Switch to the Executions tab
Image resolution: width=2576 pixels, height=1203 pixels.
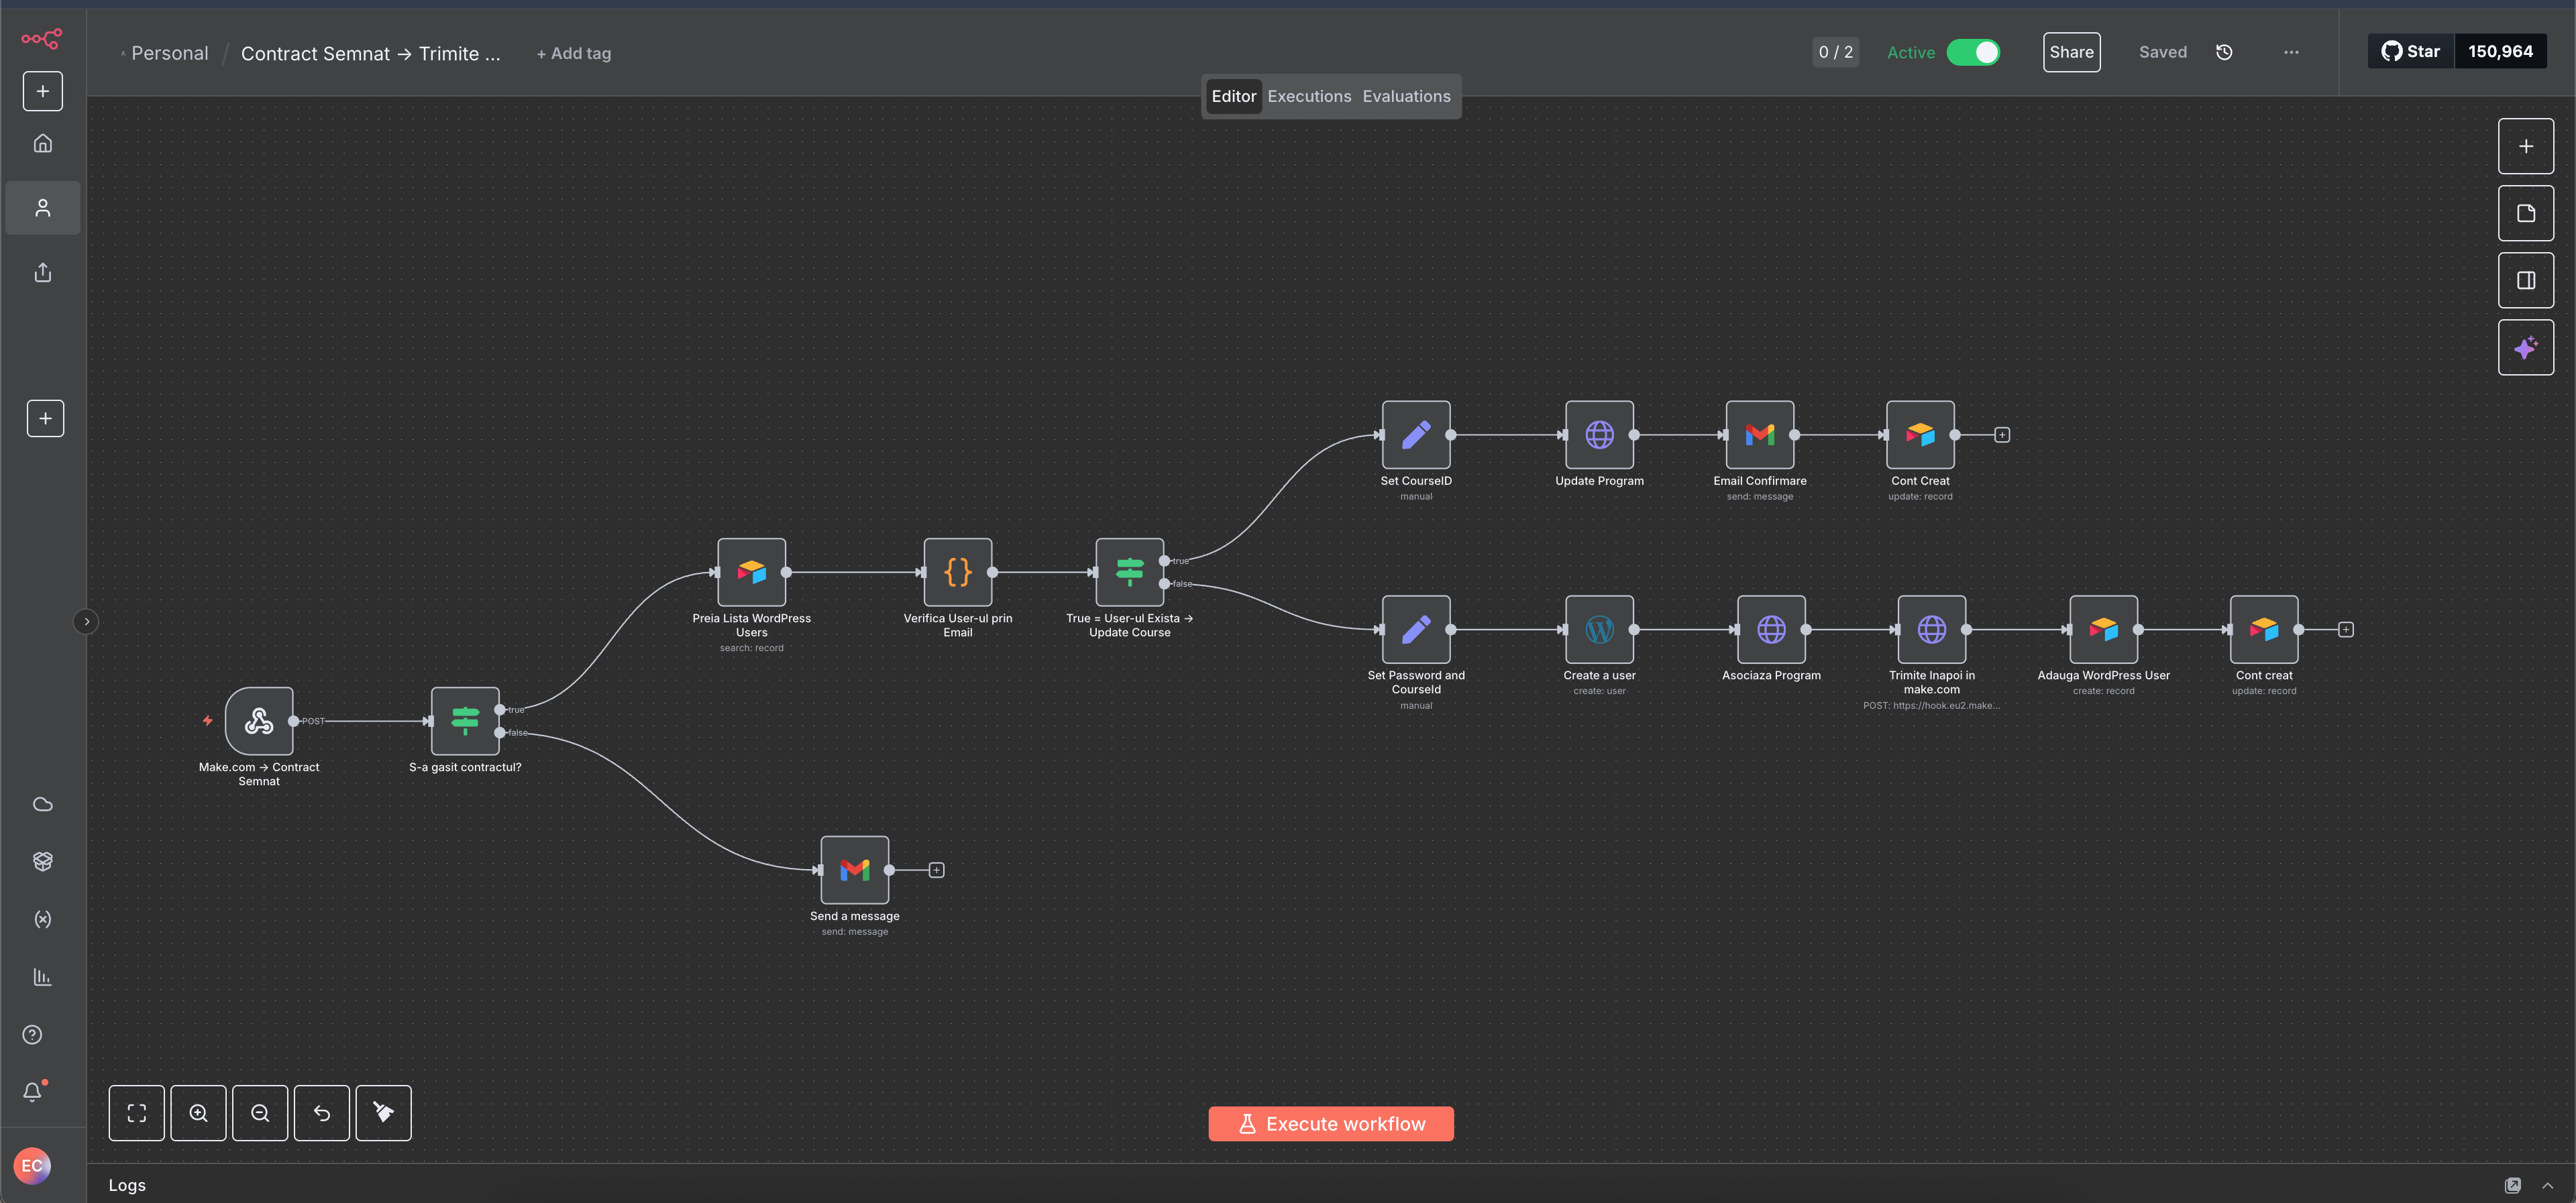[1309, 96]
